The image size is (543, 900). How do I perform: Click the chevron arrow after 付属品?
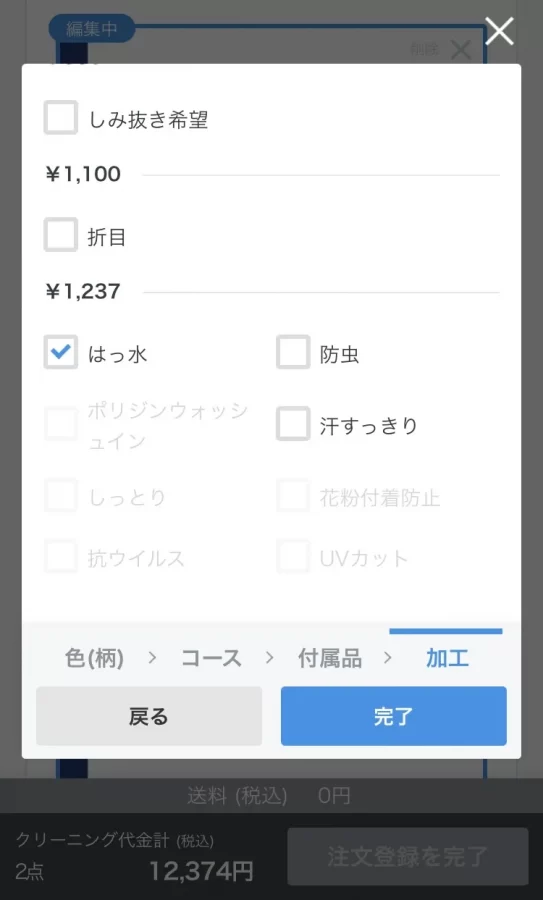[388, 657]
